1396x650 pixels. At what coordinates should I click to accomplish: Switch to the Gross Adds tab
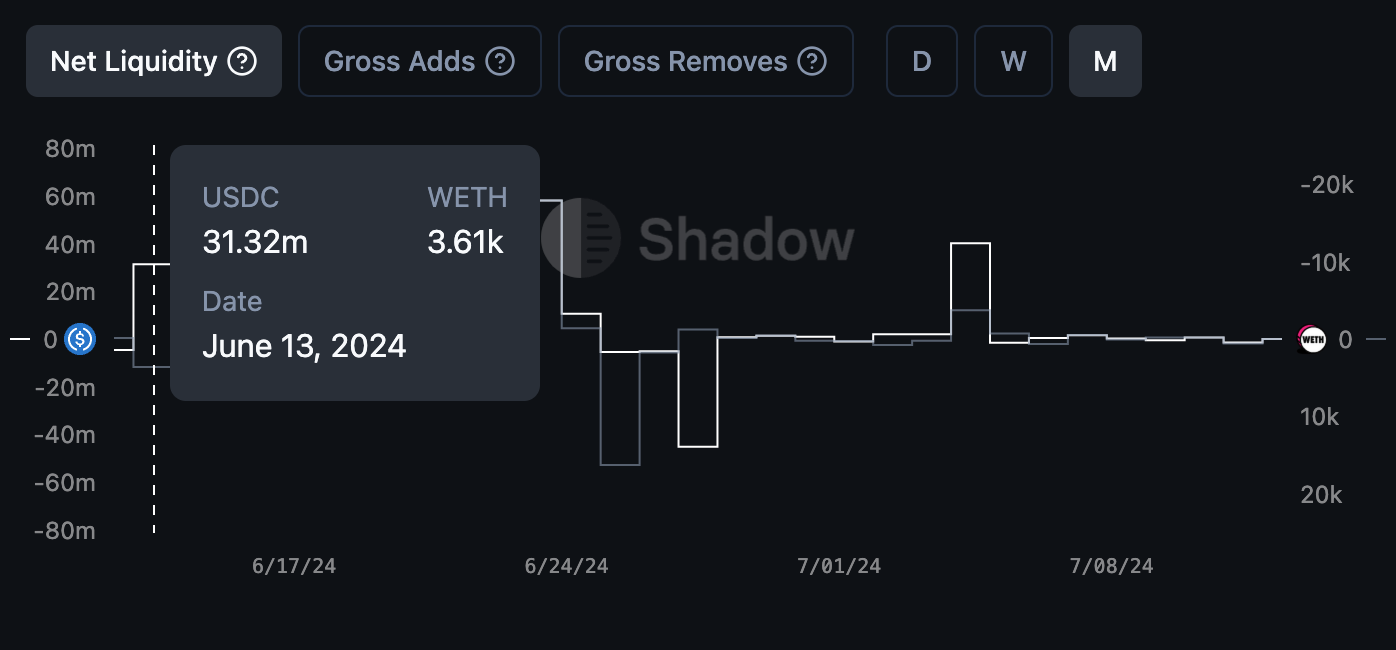coord(420,61)
